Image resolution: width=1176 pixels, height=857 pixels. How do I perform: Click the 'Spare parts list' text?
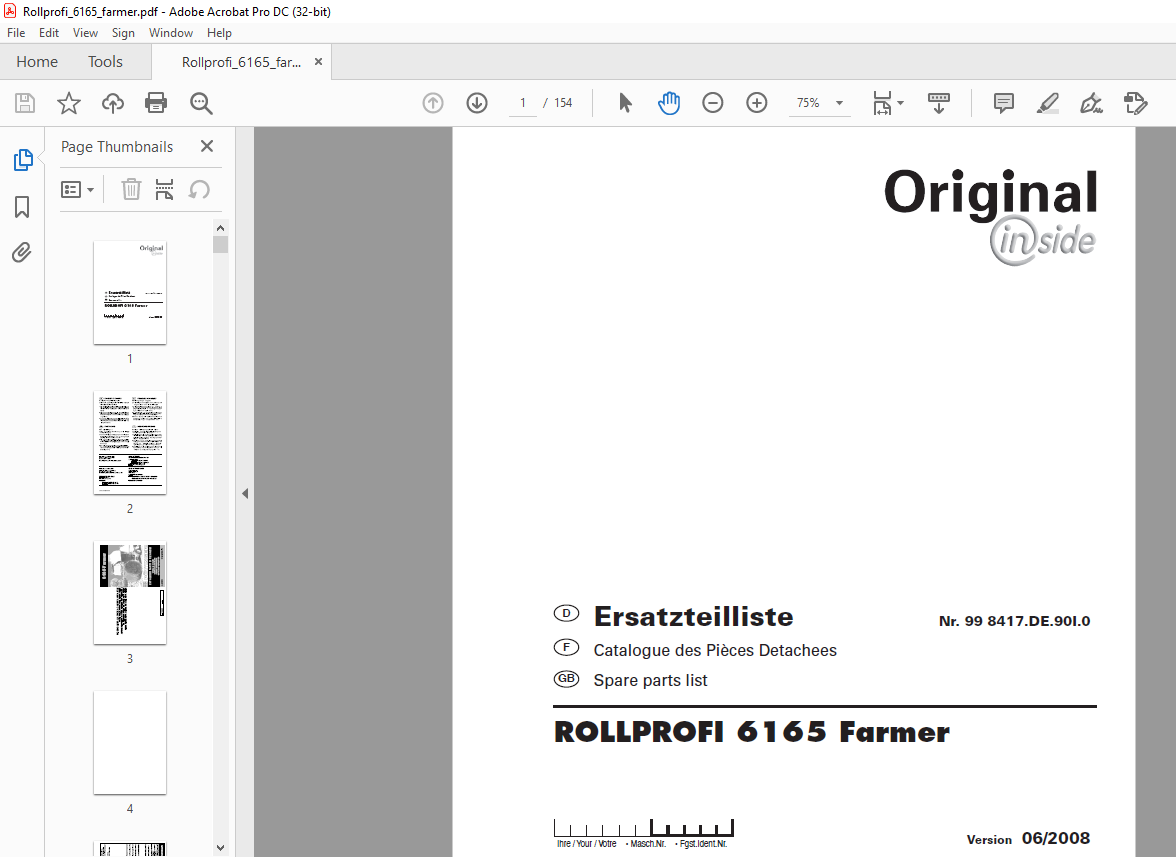coord(650,680)
